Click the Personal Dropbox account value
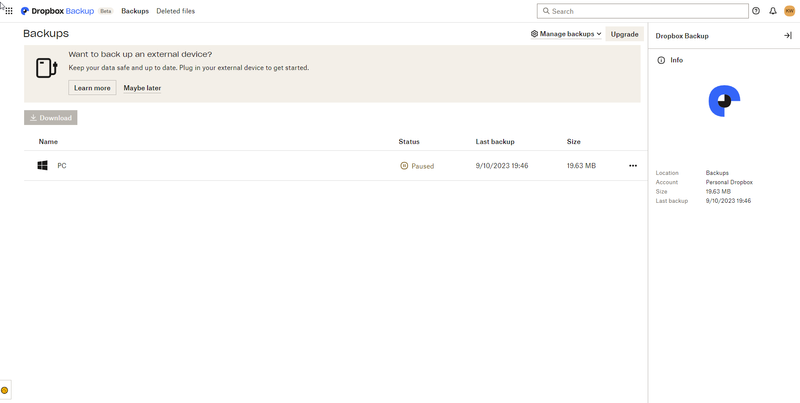The height and width of the screenshot is (403, 800). (729, 182)
